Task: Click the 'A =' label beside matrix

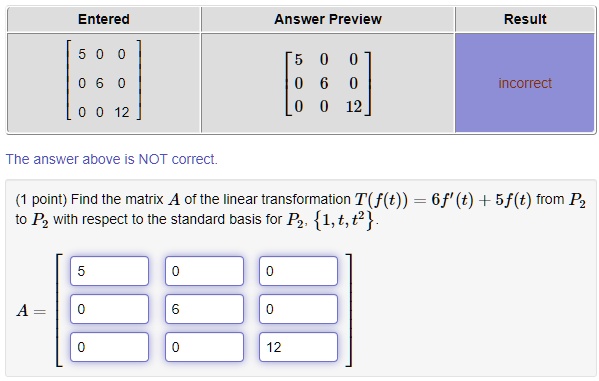Action: click(31, 311)
